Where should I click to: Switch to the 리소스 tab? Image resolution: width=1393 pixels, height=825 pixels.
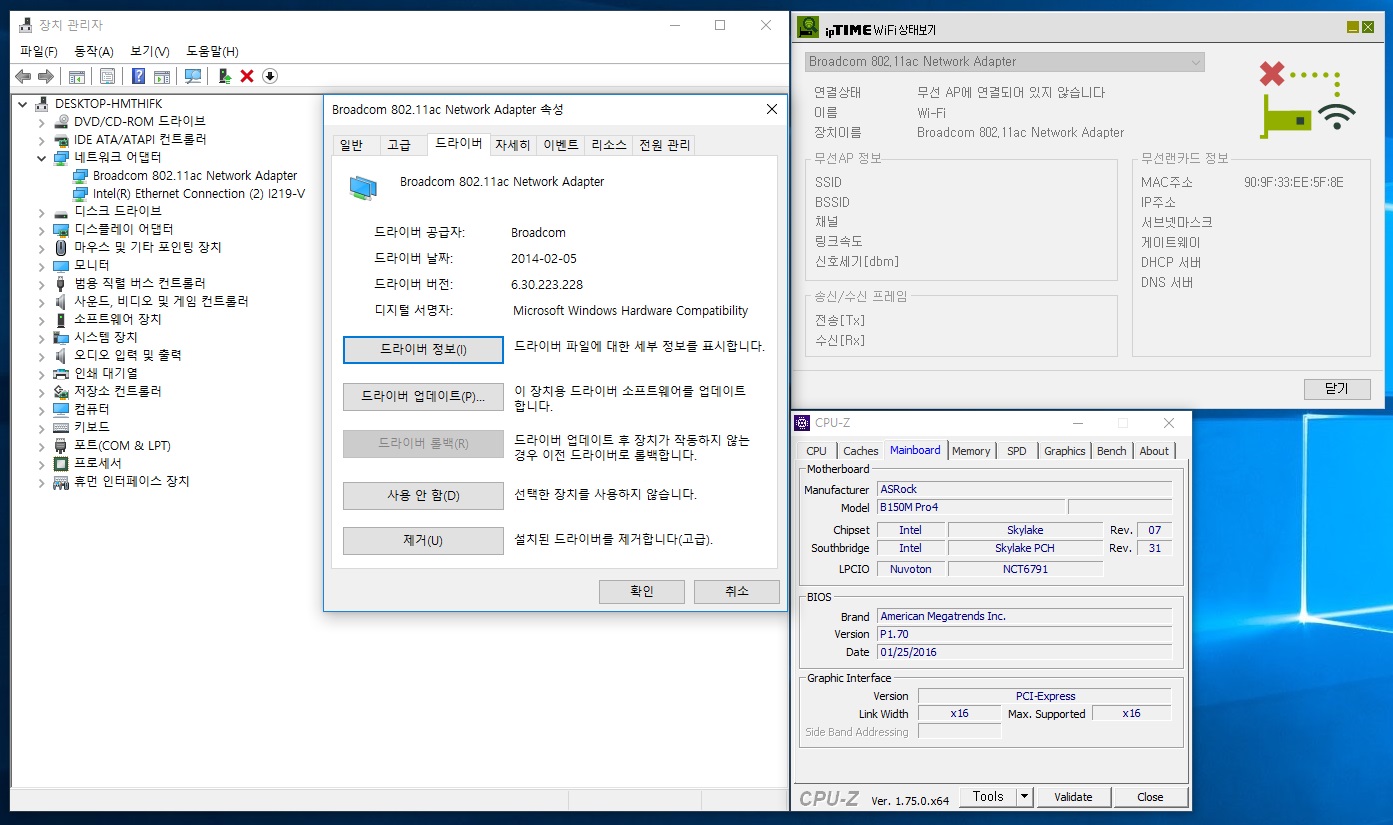609,145
